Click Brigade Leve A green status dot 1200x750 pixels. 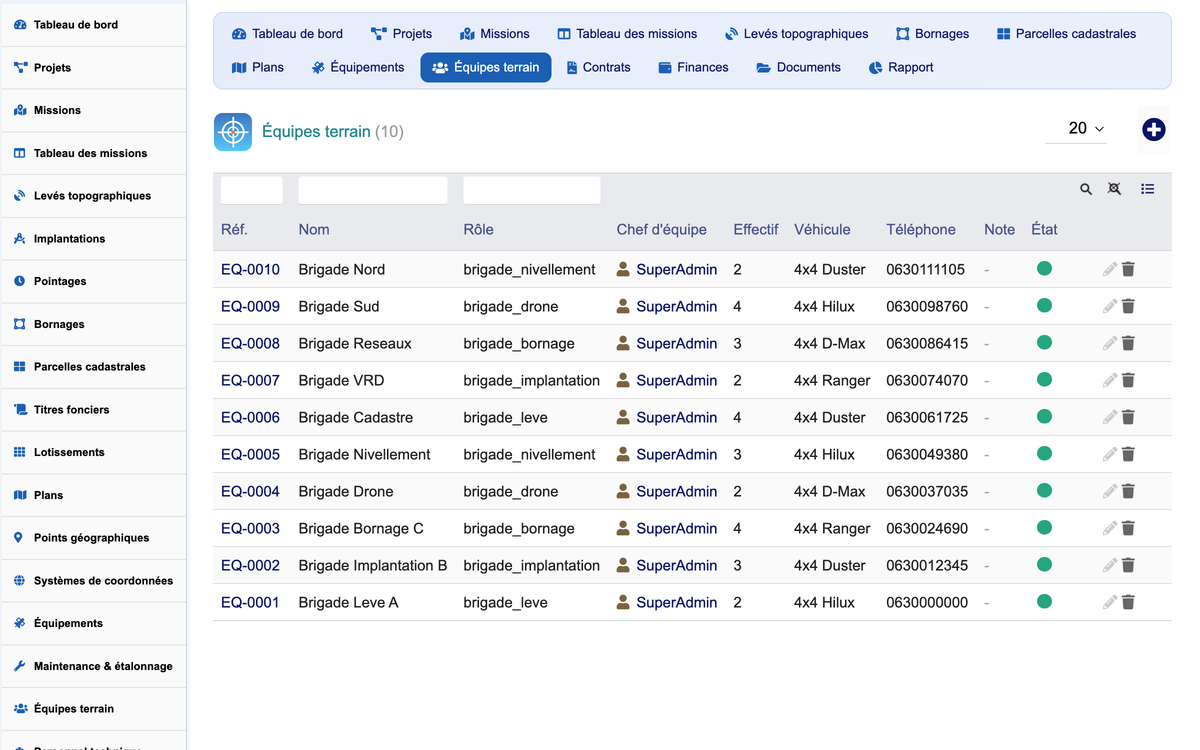click(1044, 601)
